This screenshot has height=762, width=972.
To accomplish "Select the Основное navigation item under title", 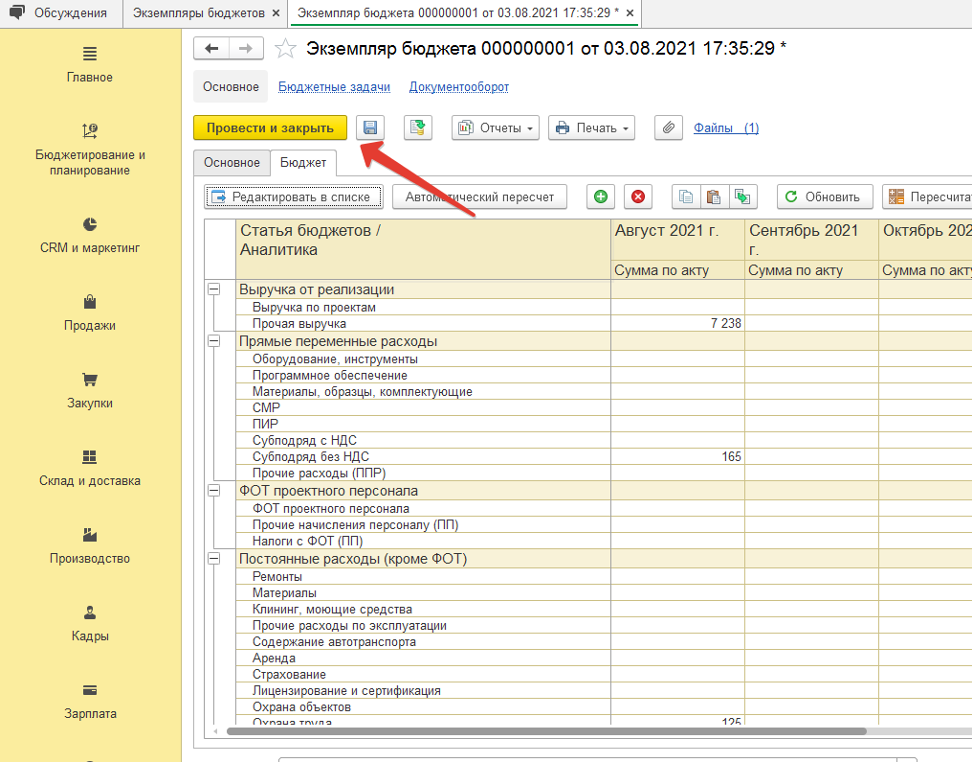I will point(231,87).
